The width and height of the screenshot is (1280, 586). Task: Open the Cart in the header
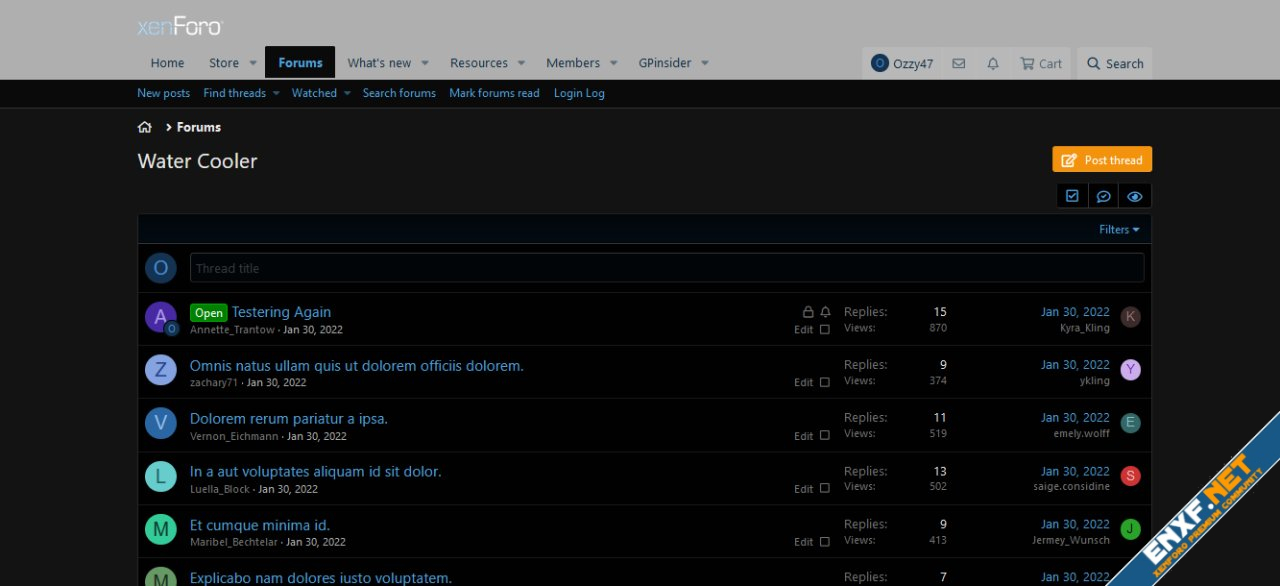[x=1040, y=63]
